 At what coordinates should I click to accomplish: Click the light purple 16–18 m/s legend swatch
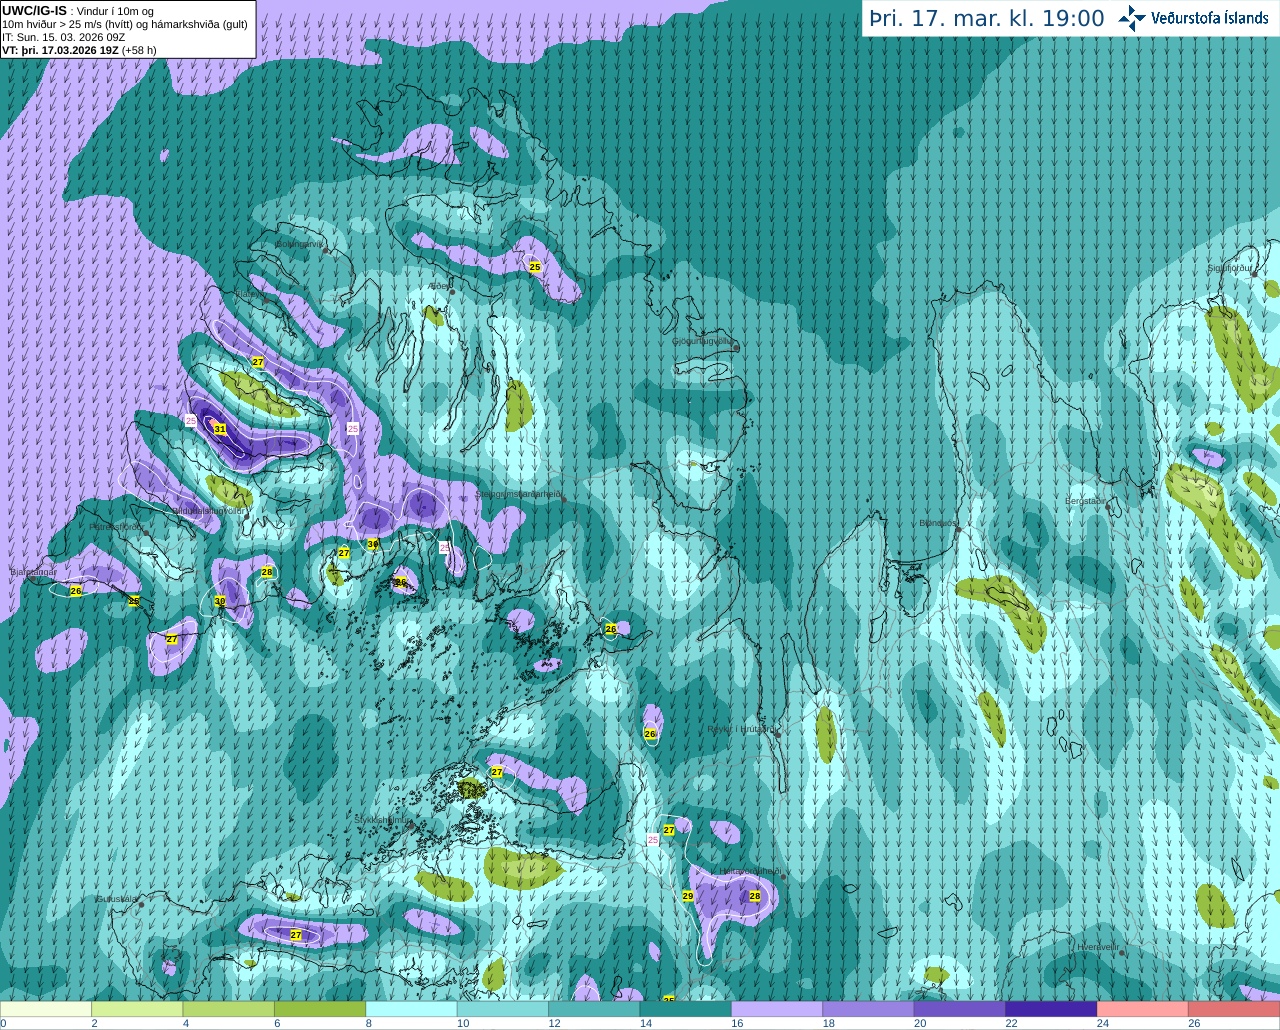[777, 1009]
